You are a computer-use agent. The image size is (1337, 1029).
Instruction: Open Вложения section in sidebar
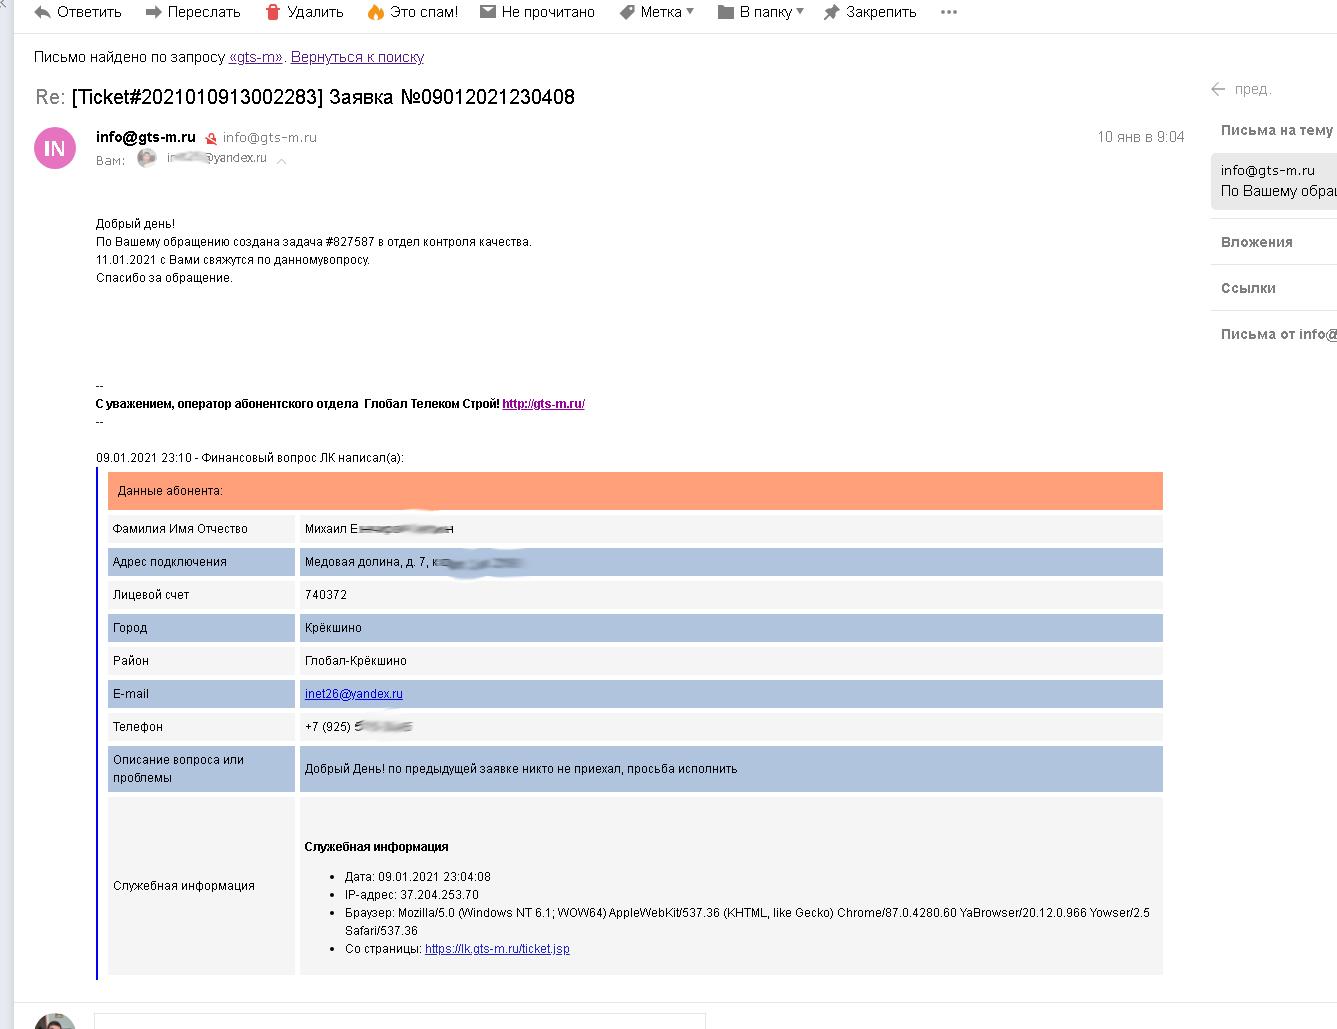[x=1256, y=242]
